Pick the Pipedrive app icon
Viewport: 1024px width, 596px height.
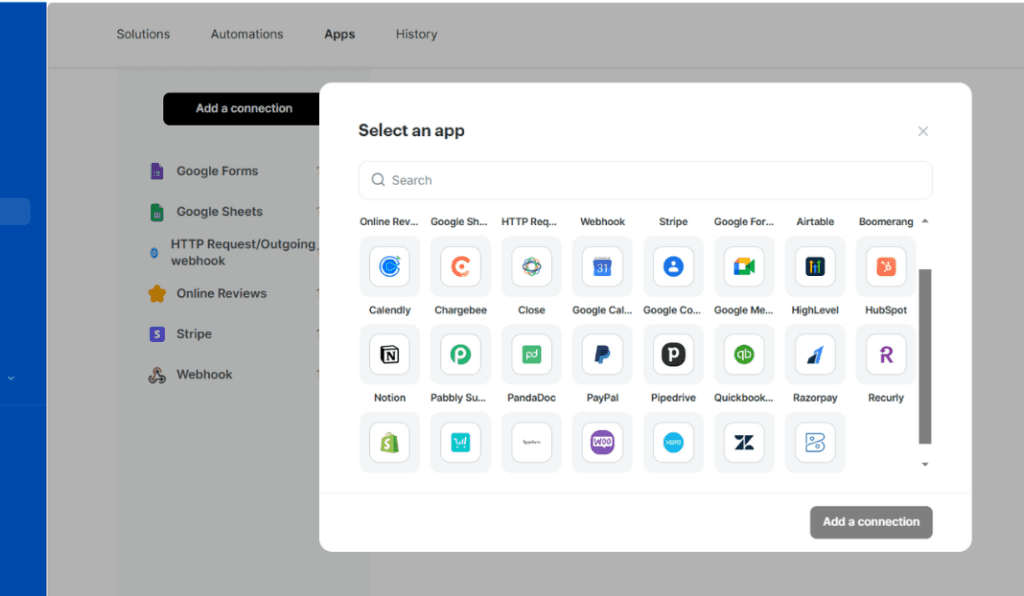coord(673,354)
